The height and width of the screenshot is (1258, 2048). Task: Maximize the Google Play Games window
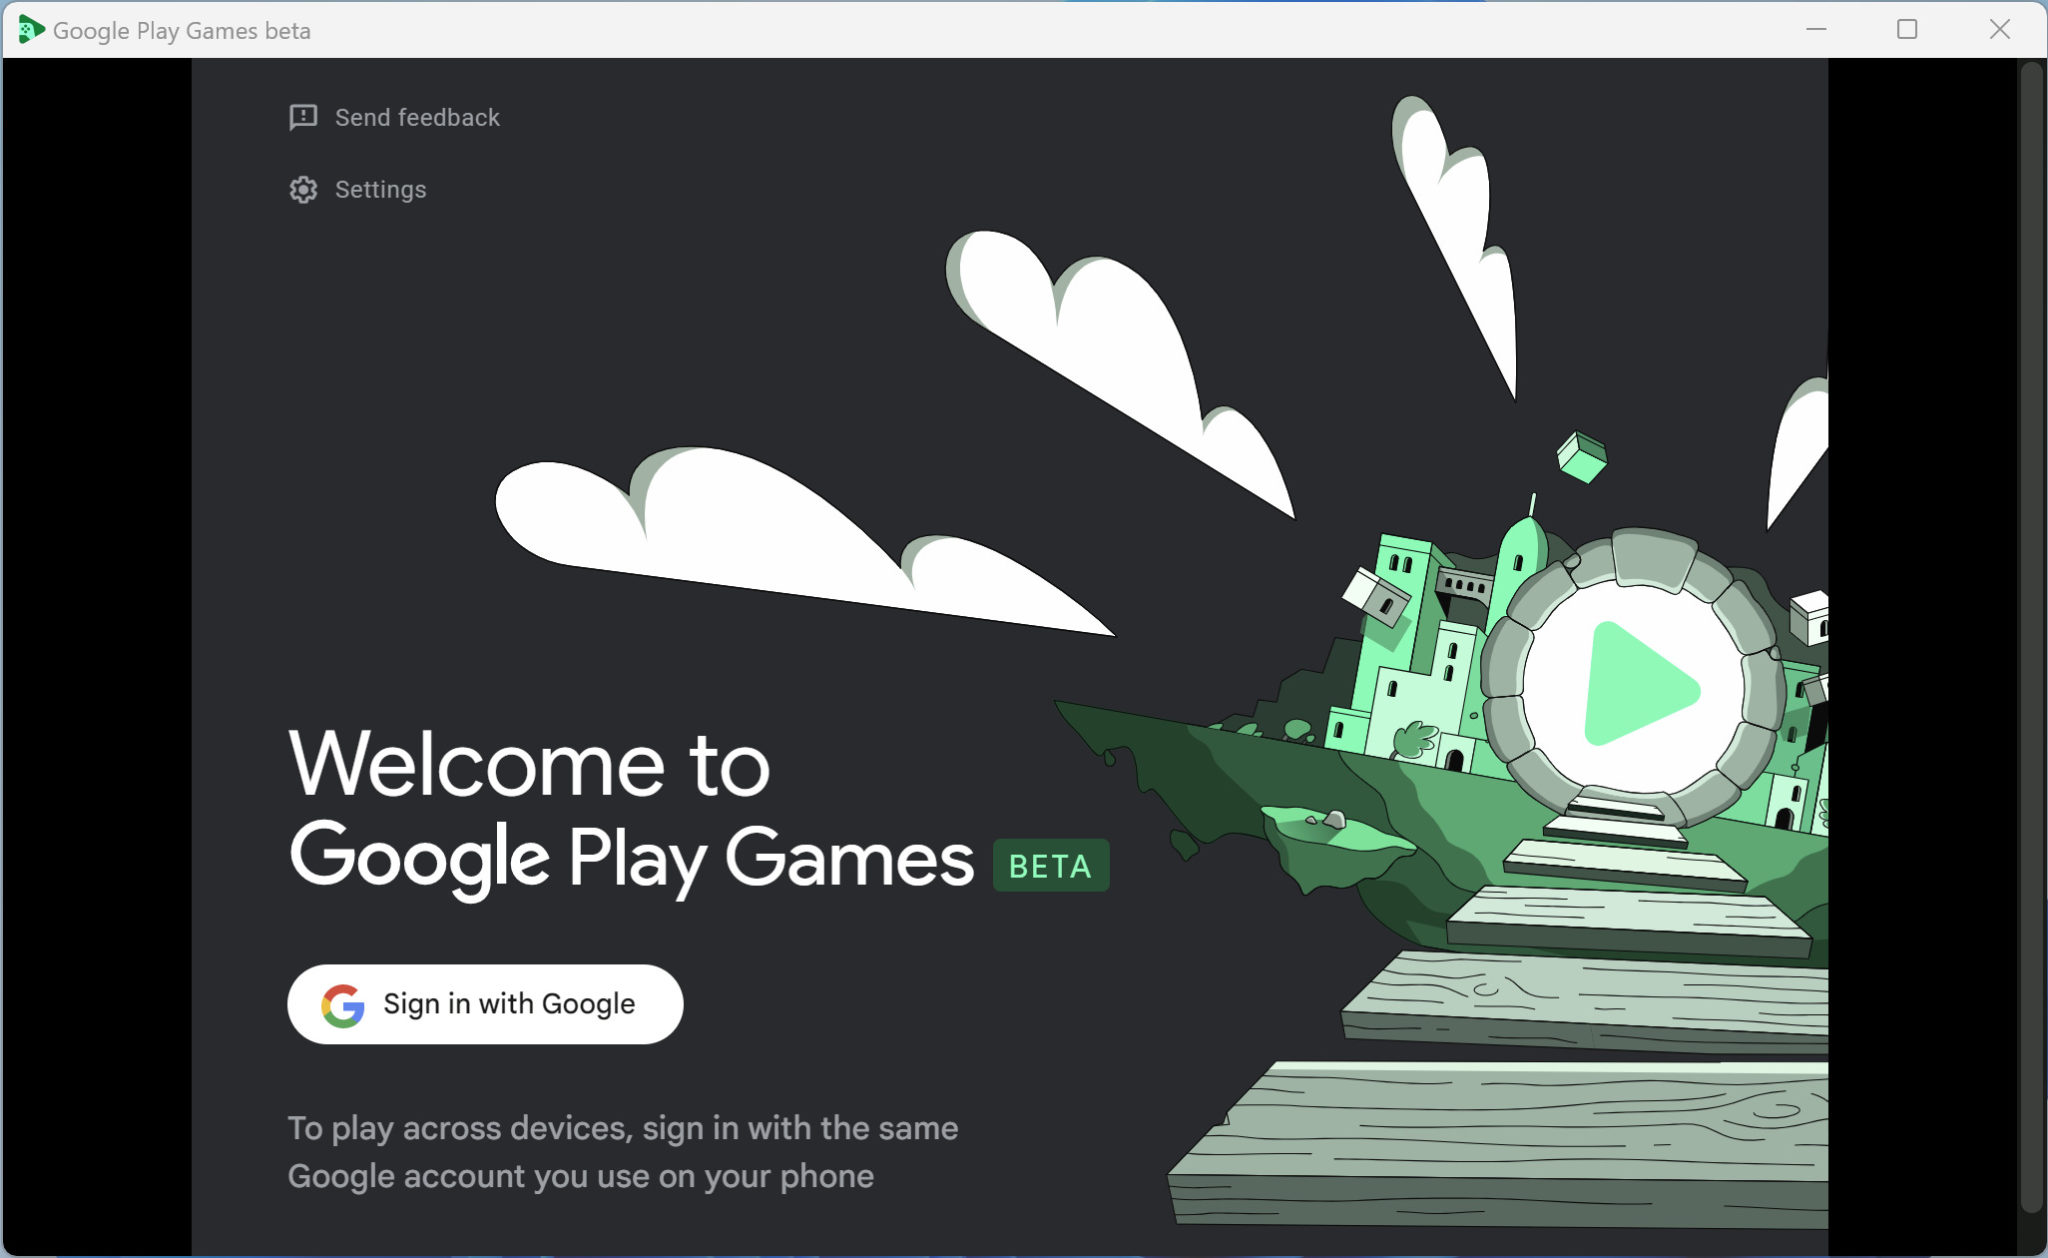click(1907, 30)
